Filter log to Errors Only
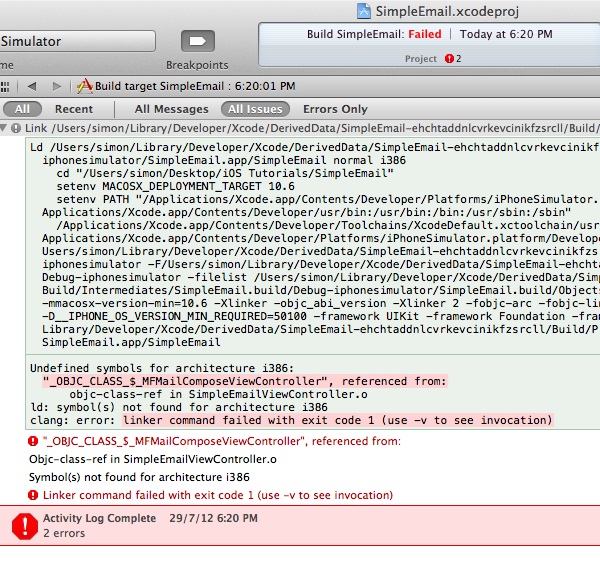 click(335, 109)
